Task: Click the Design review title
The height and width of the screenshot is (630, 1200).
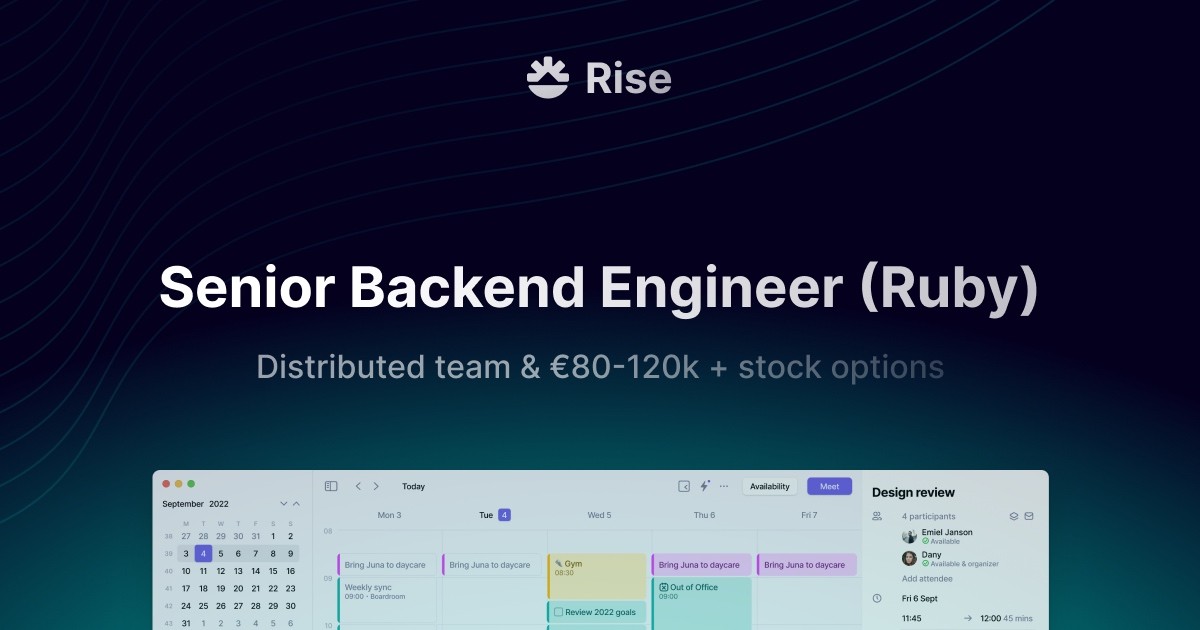Action: (913, 492)
